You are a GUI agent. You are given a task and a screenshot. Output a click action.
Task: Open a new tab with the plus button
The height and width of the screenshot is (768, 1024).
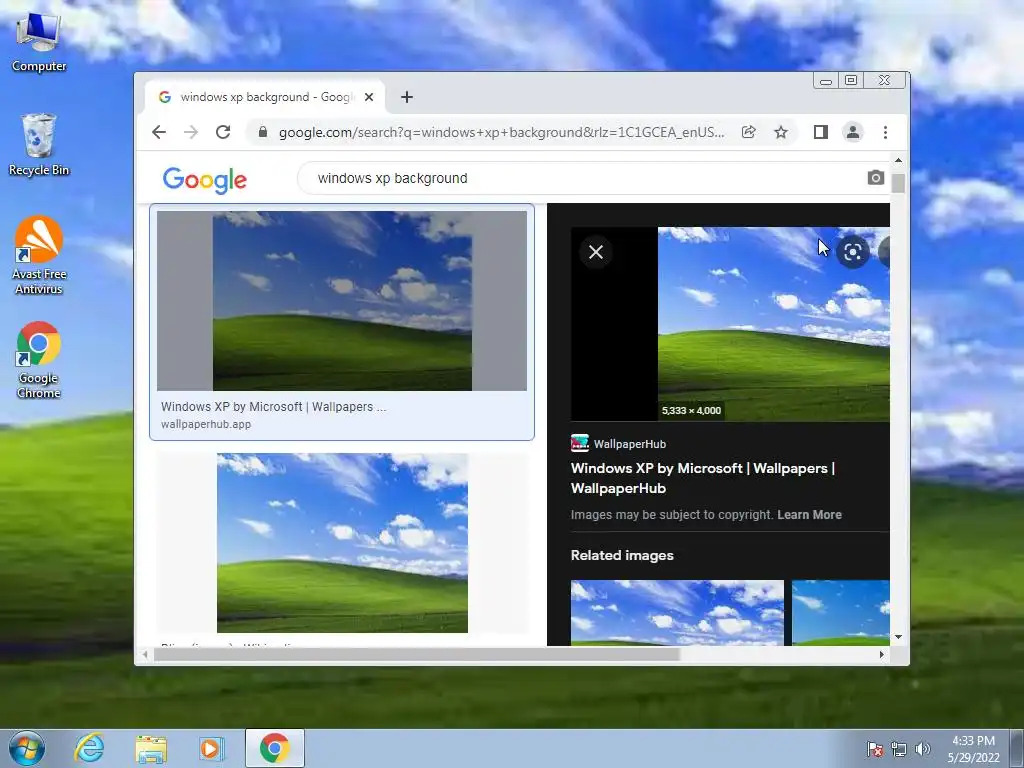[x=407, y=97]
